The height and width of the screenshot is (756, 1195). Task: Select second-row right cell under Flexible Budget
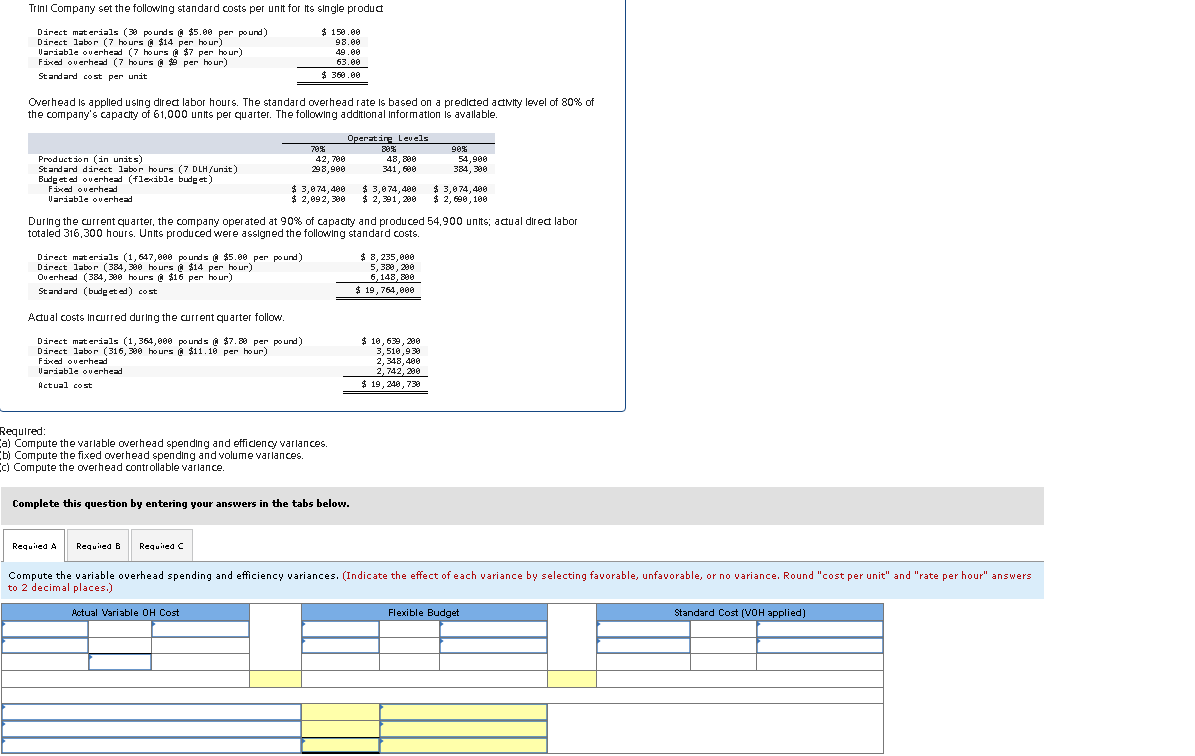493,645
